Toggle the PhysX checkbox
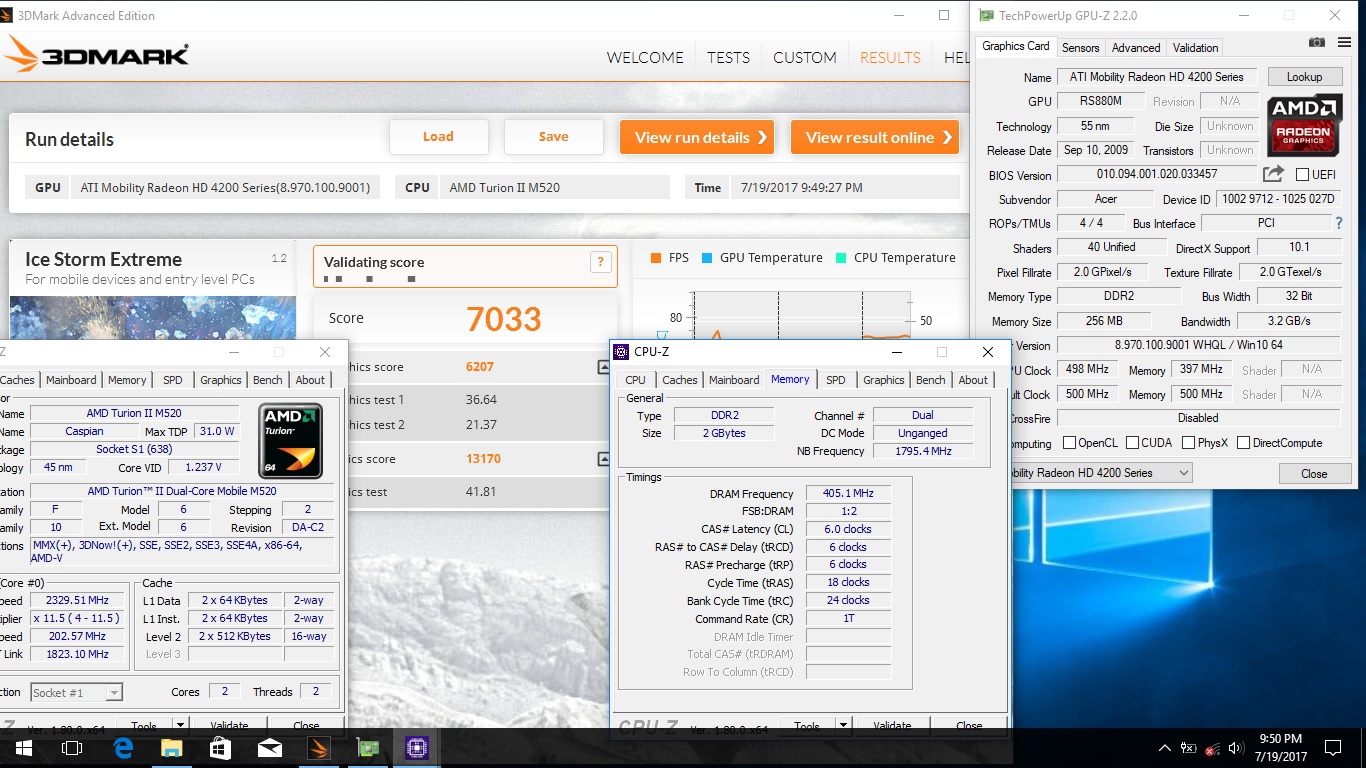1366x768 pixels. [x=1188, y=443]
